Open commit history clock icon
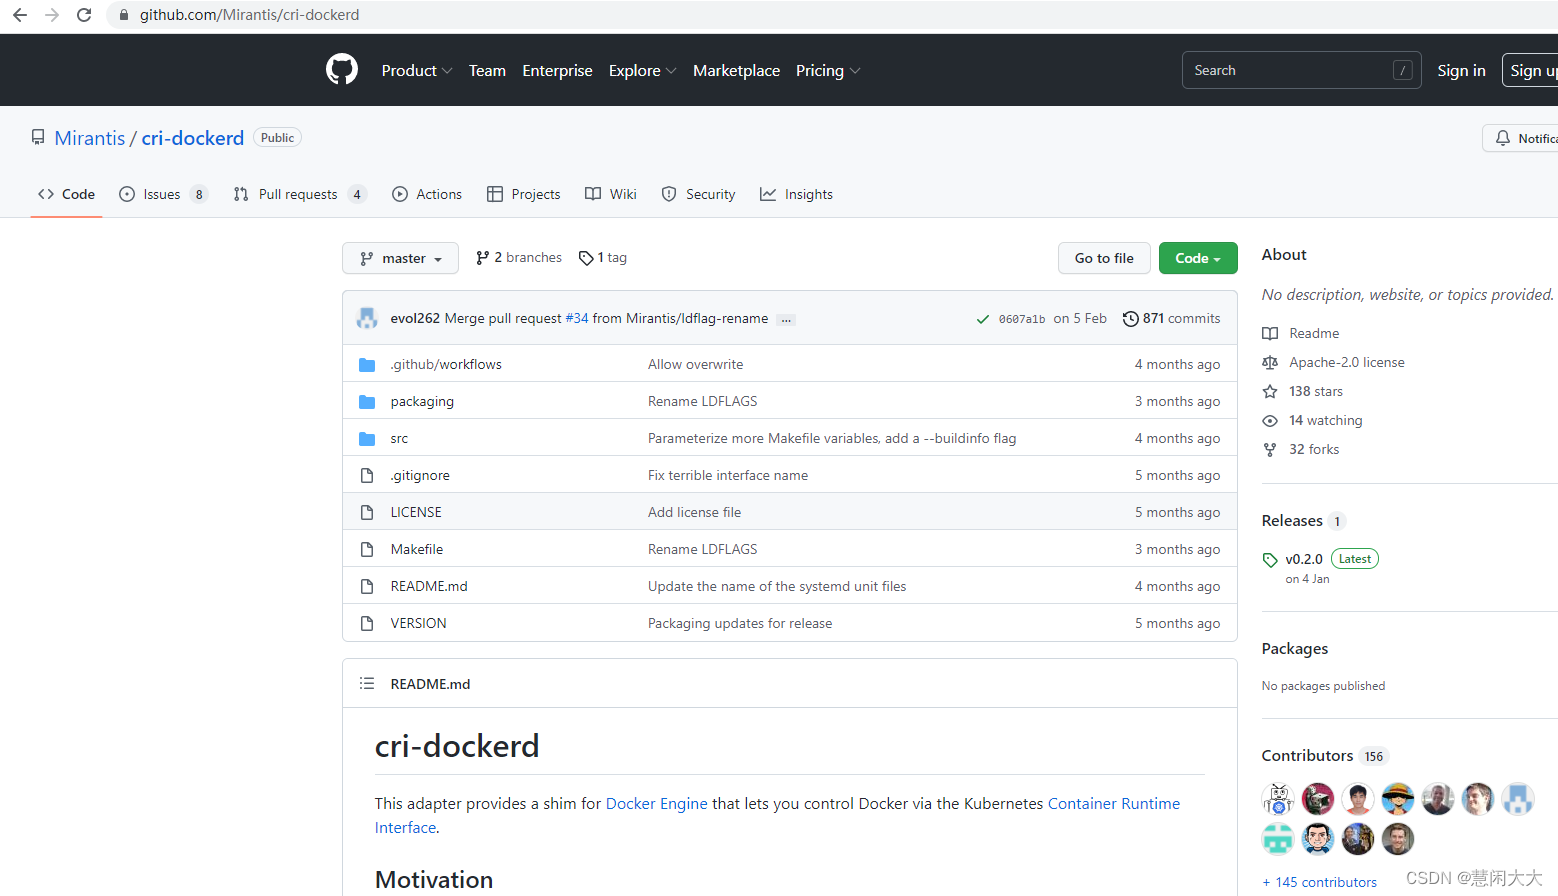This screenshot has height=896, width=1558. (1131, 318)
